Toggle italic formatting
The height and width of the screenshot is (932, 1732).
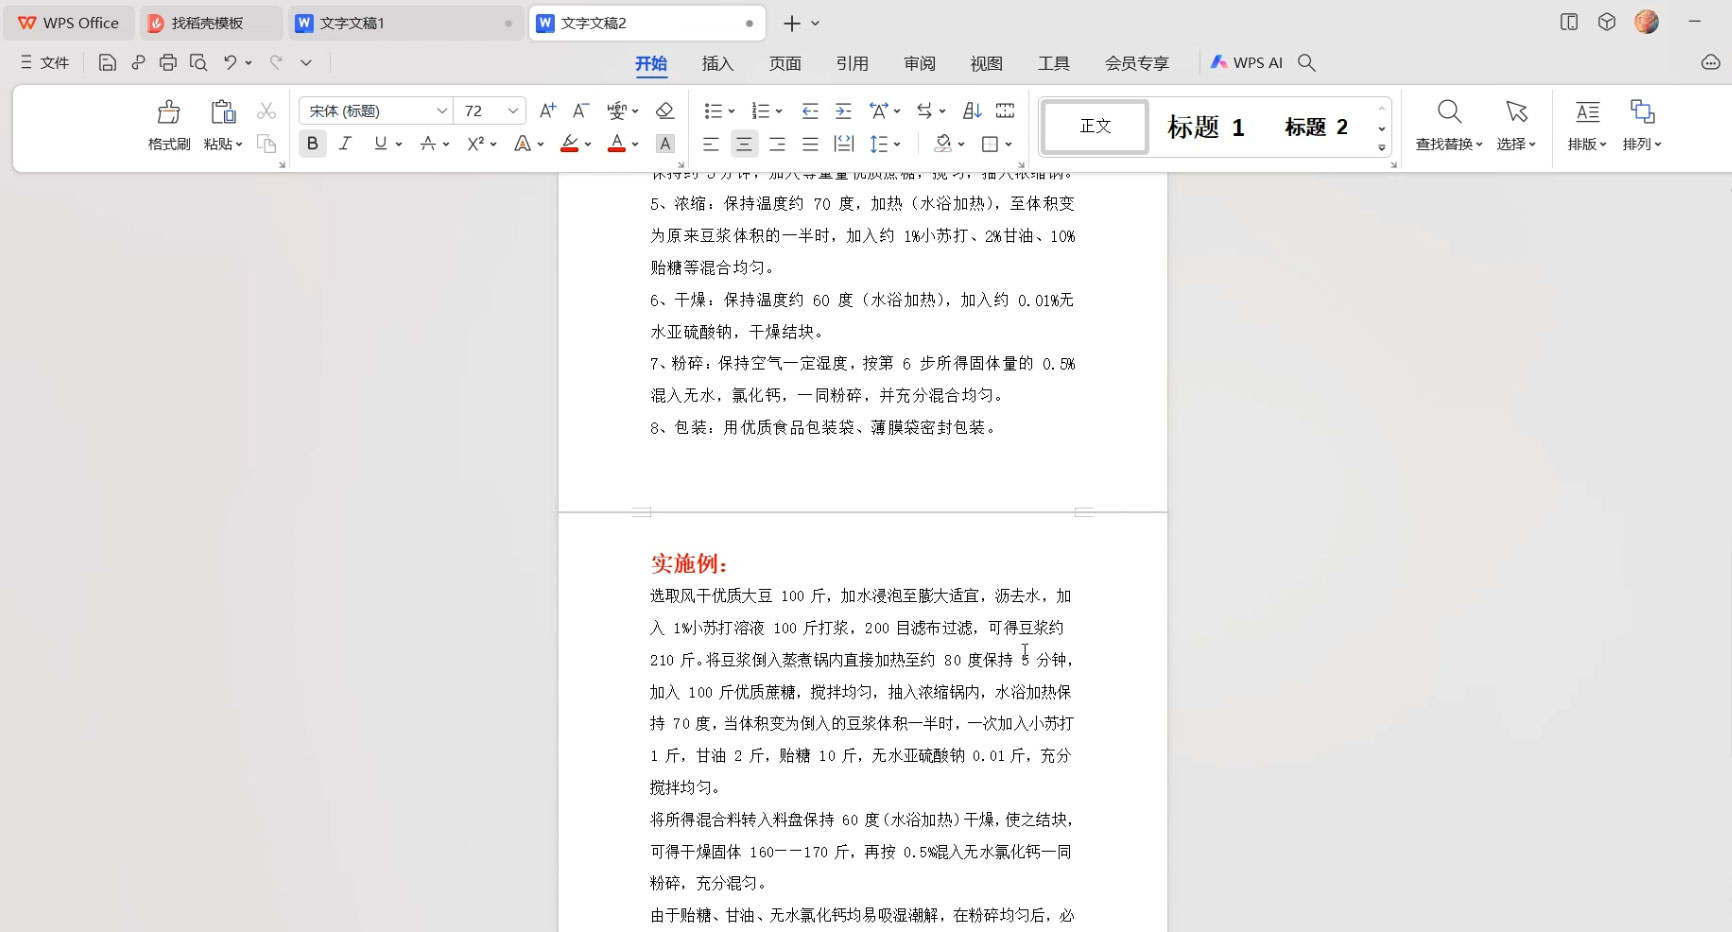click(345, 143)
